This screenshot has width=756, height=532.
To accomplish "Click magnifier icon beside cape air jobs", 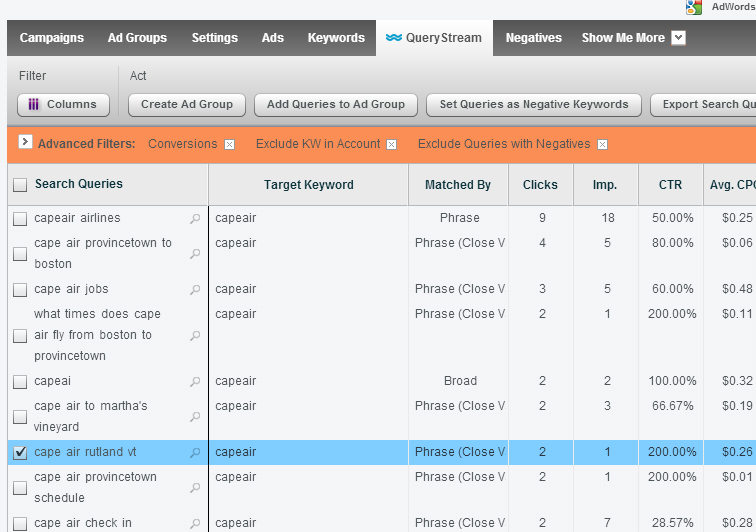I will pyautogui.click(x=195, y=289).
